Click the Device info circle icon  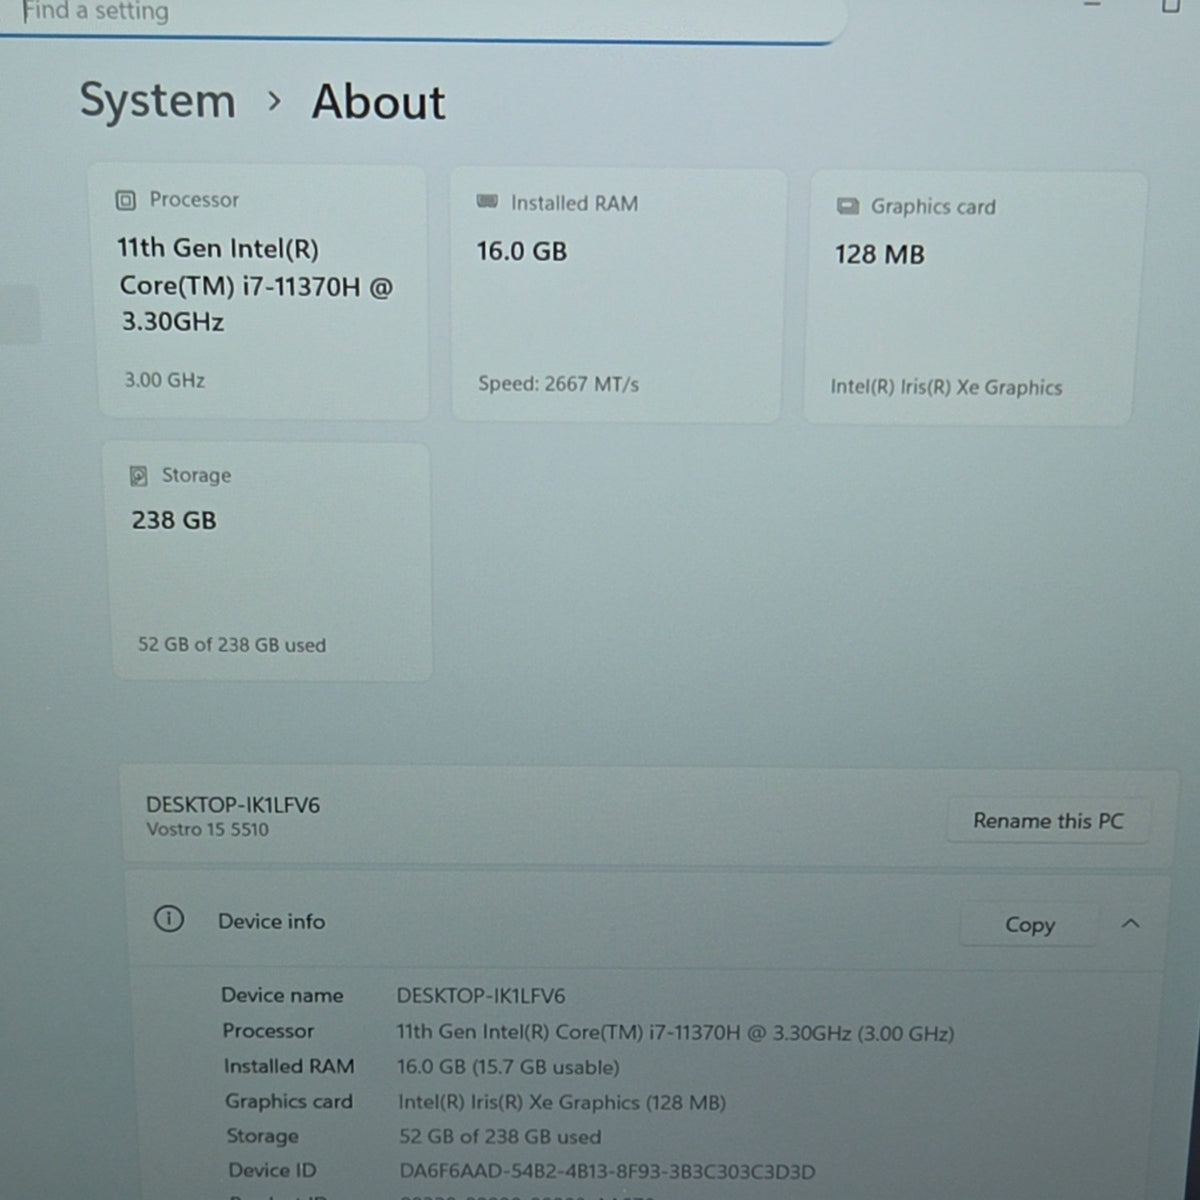pyautogui.click(x=169, y=918)
